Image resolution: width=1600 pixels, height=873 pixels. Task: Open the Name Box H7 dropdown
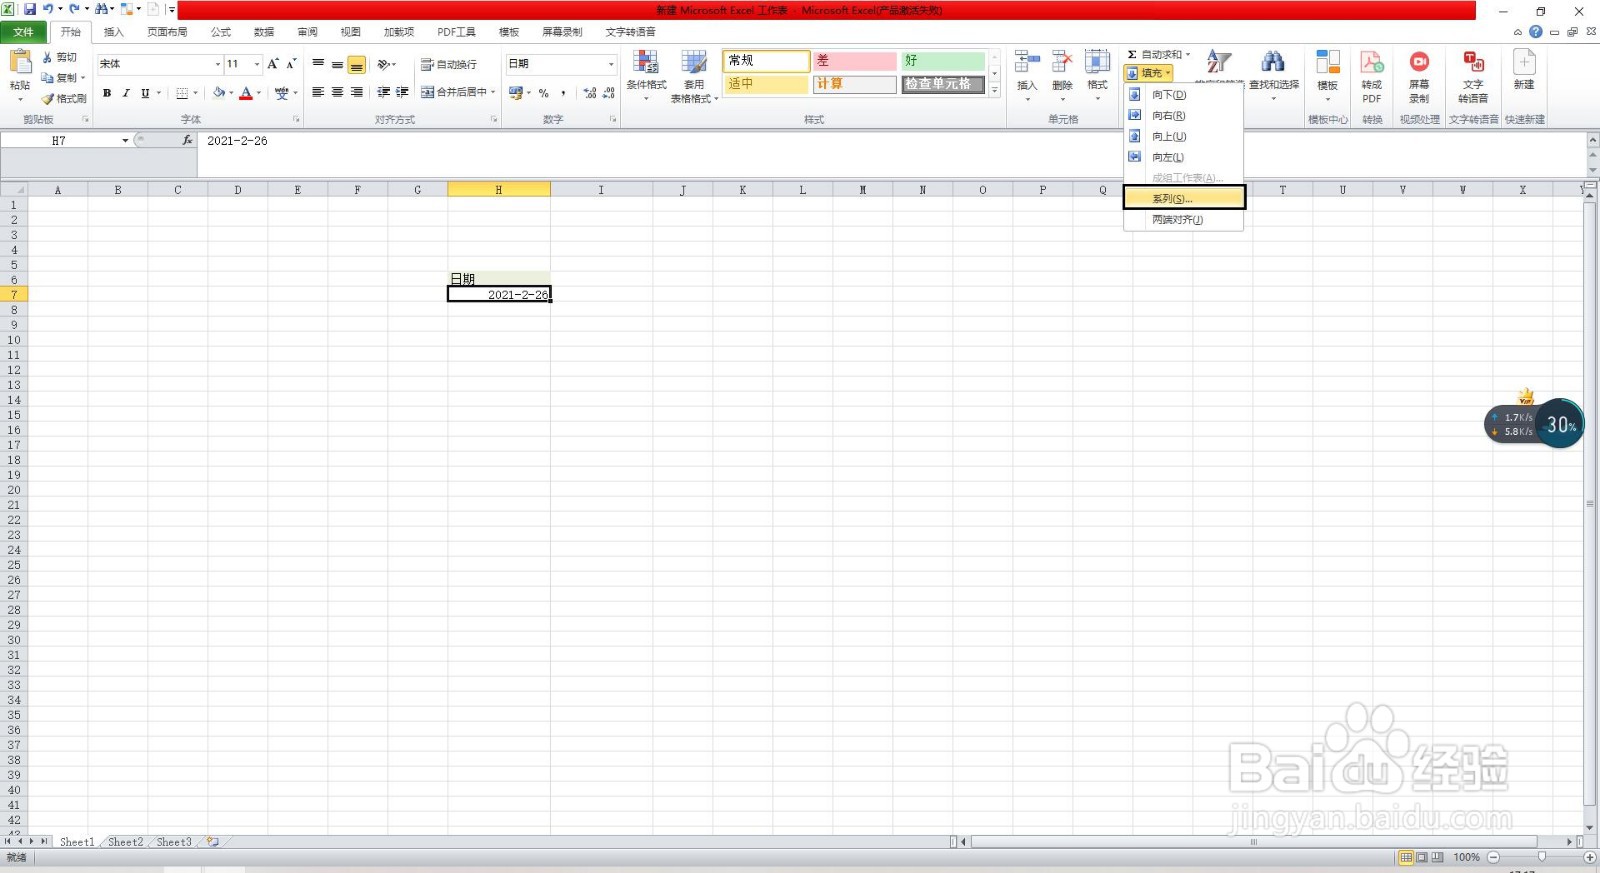click(125, 141)
